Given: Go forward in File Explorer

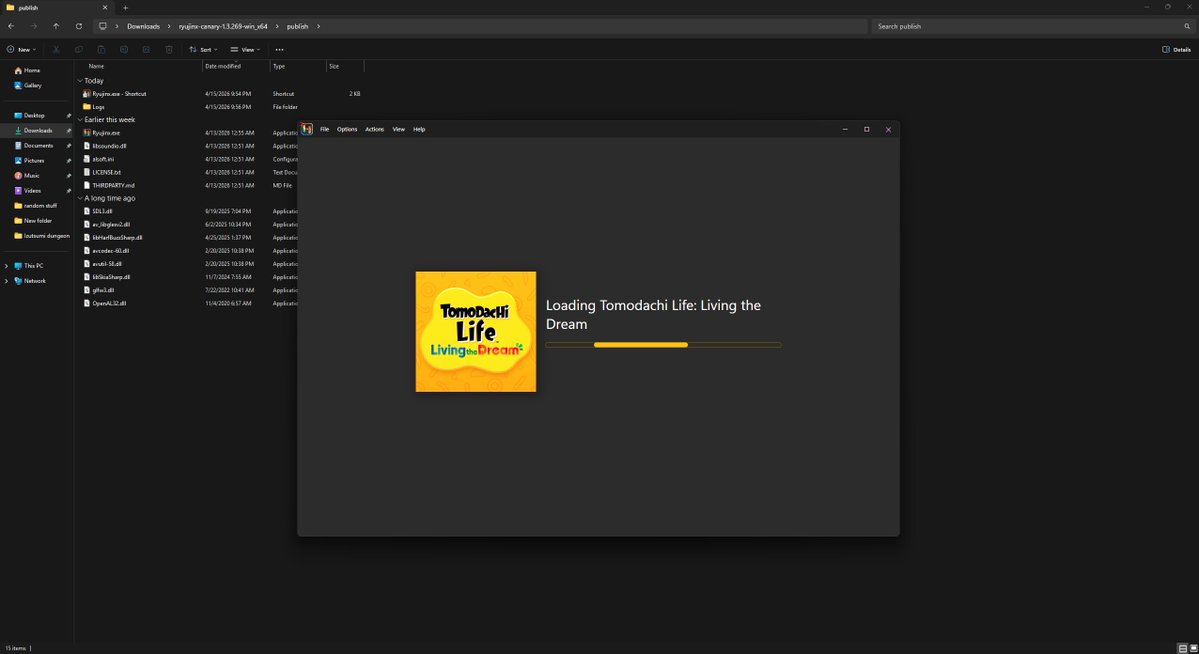Looking at the screenshot, I should tap(34, 26).
